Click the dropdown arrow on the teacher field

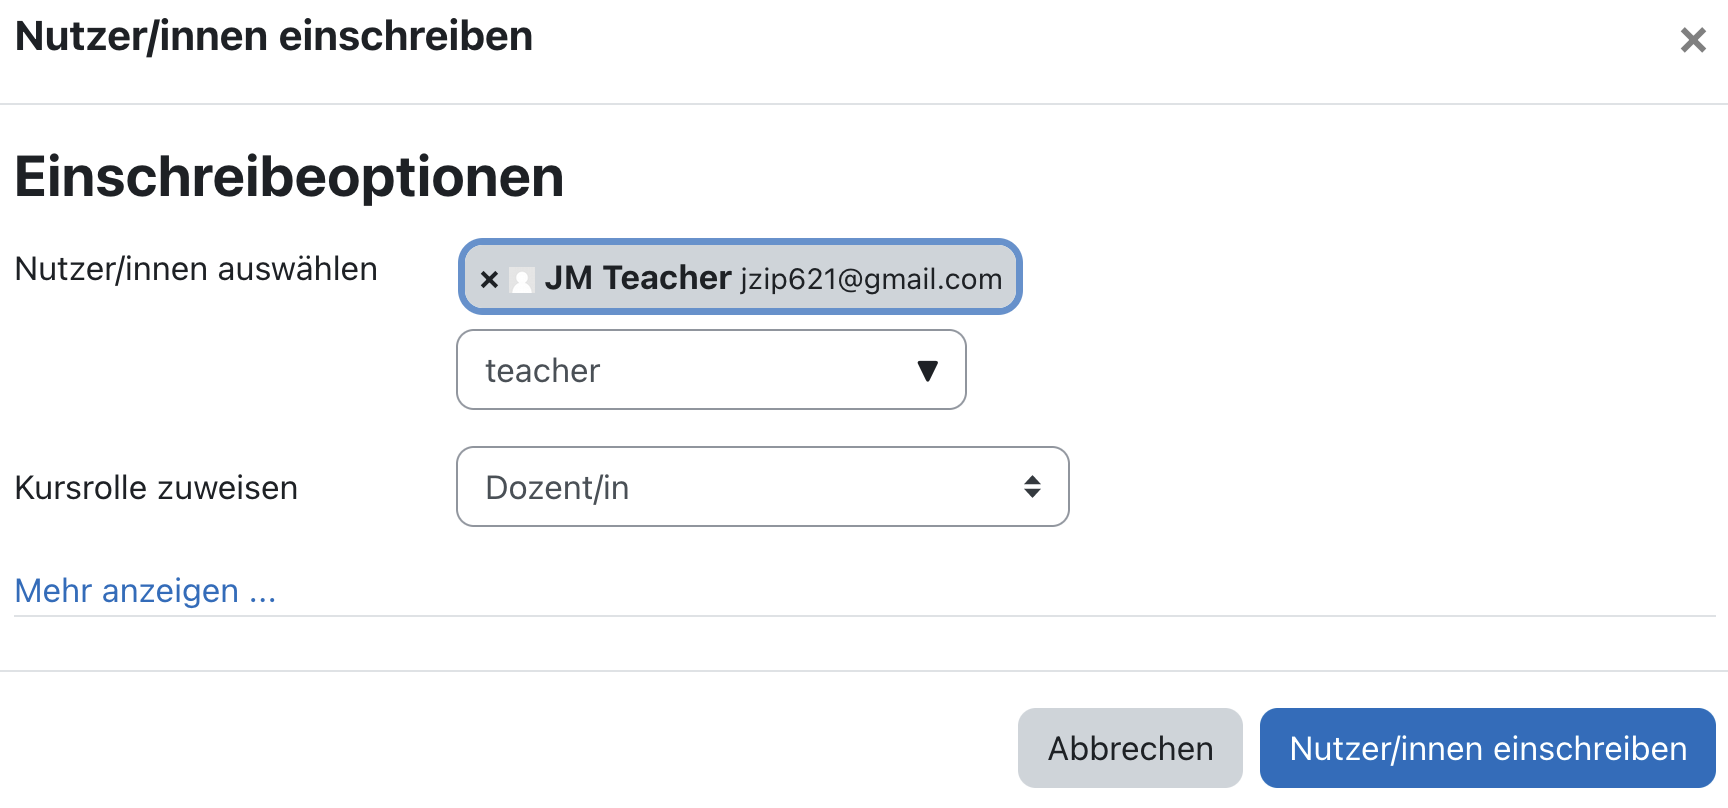pos(927,370)
